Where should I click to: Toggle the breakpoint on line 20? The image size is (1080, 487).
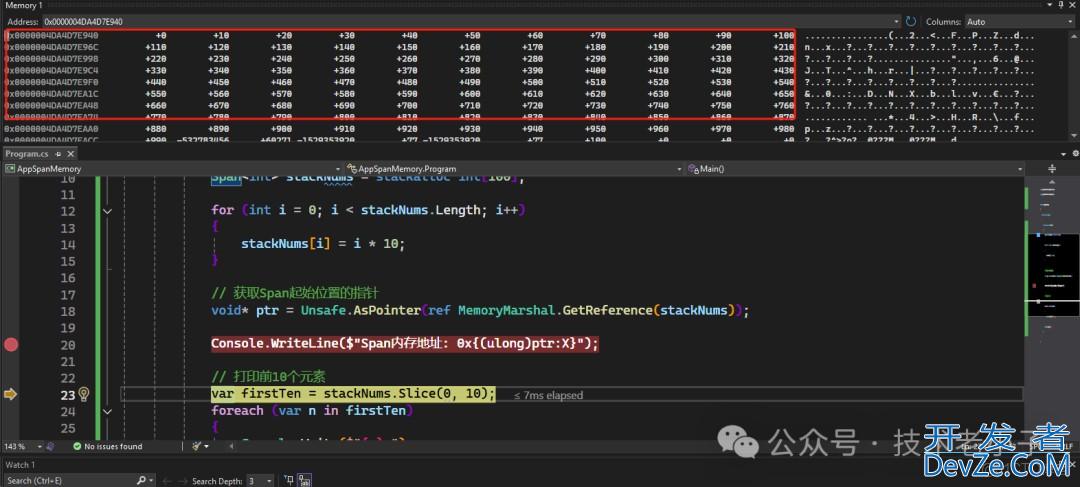point(11,344)
